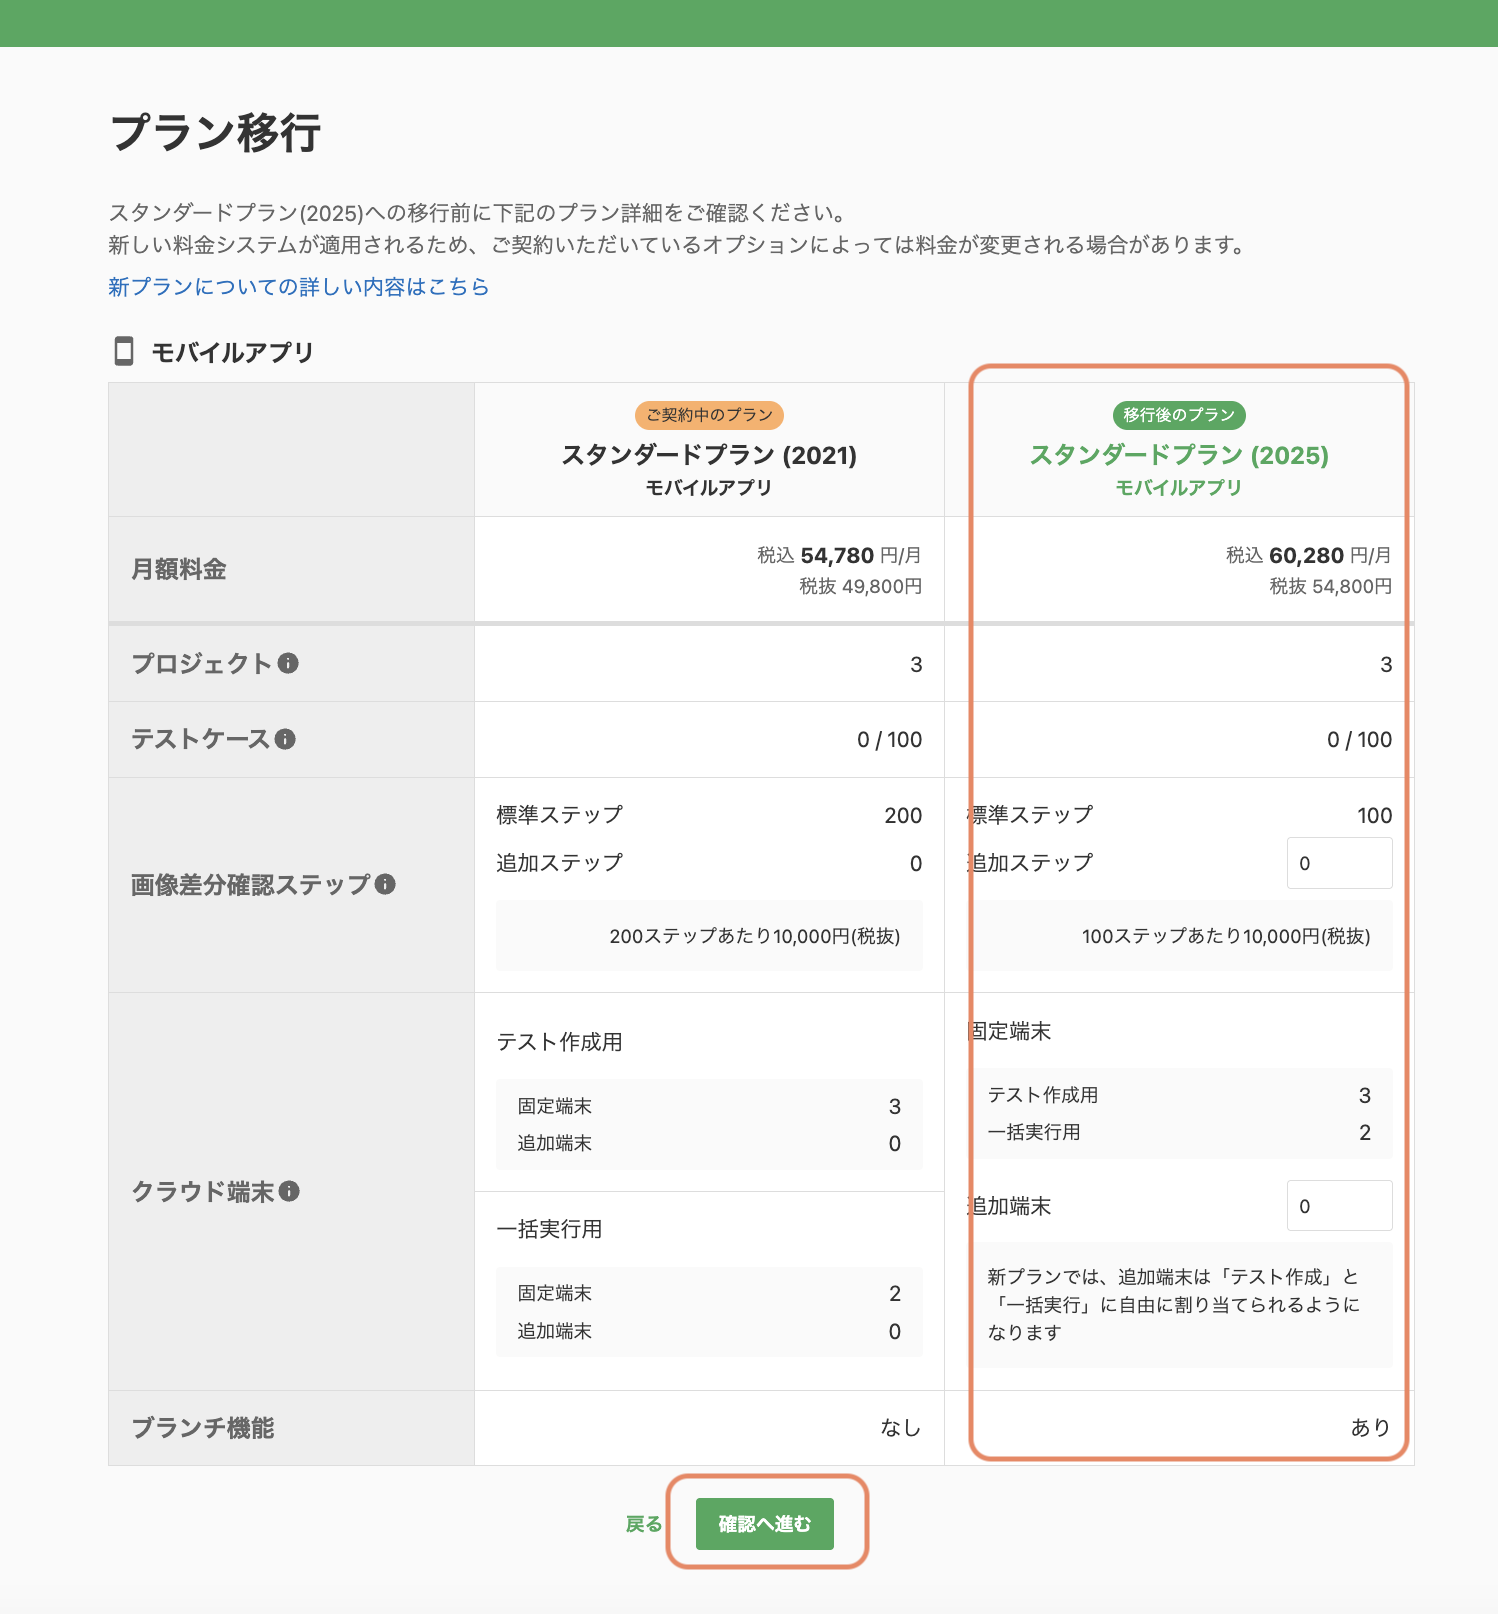Viewport: 1498px width, 1614px height.
Task: Go back via the 戻る link
Action: click(644, 1524)
